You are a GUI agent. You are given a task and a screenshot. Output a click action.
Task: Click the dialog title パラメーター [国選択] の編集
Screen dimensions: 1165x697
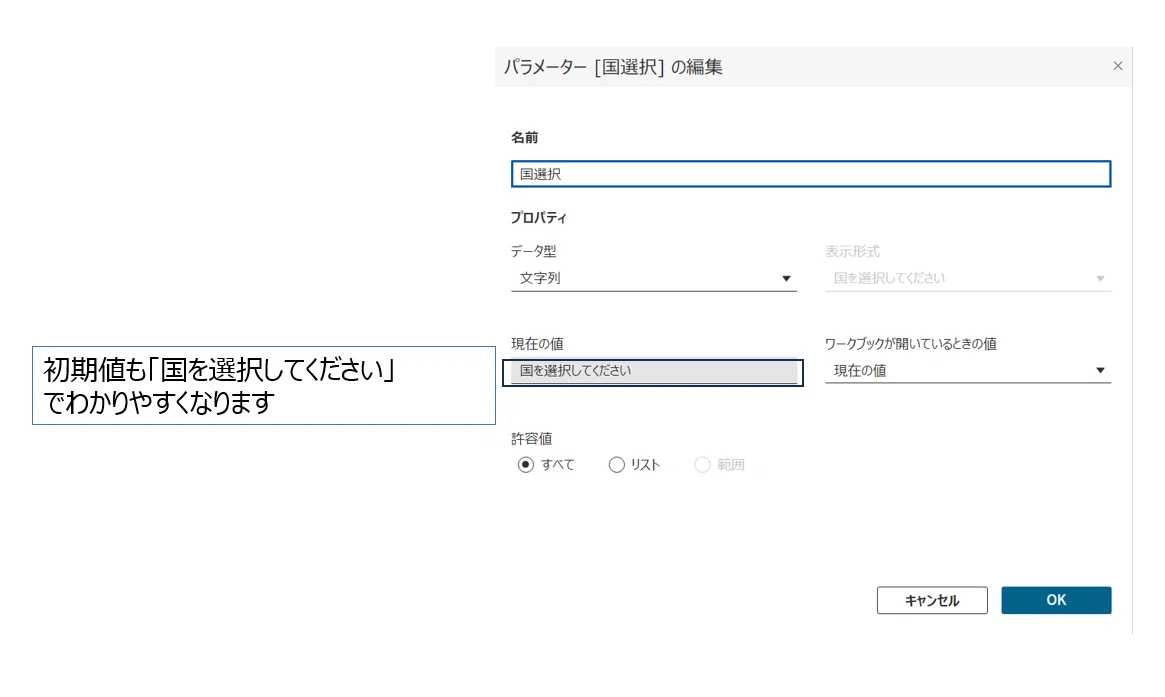[x=613, y=67]
